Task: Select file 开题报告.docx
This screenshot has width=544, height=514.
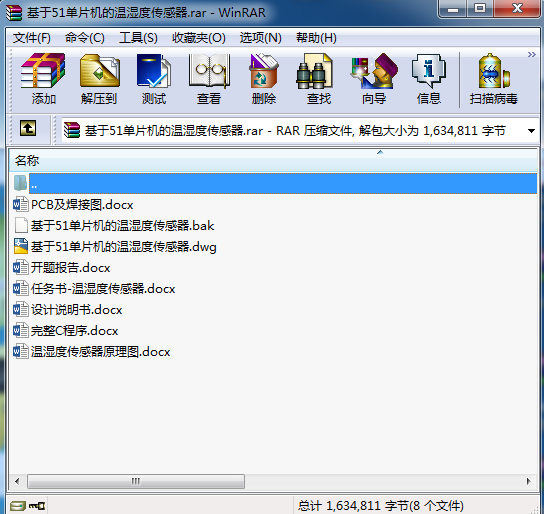Action: tap(70, 267)
